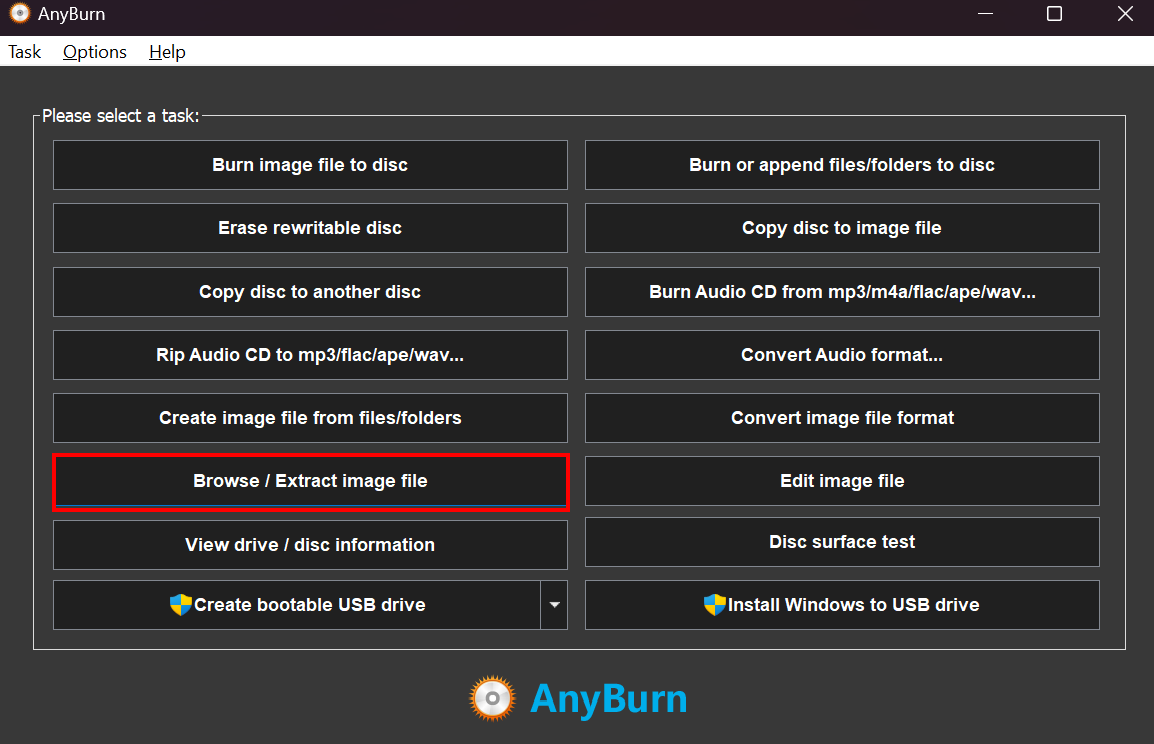Viewport: 1154px width, 744px height.
Task: Expand the bootable USB drive dropdown arrow
Action: 554,605
